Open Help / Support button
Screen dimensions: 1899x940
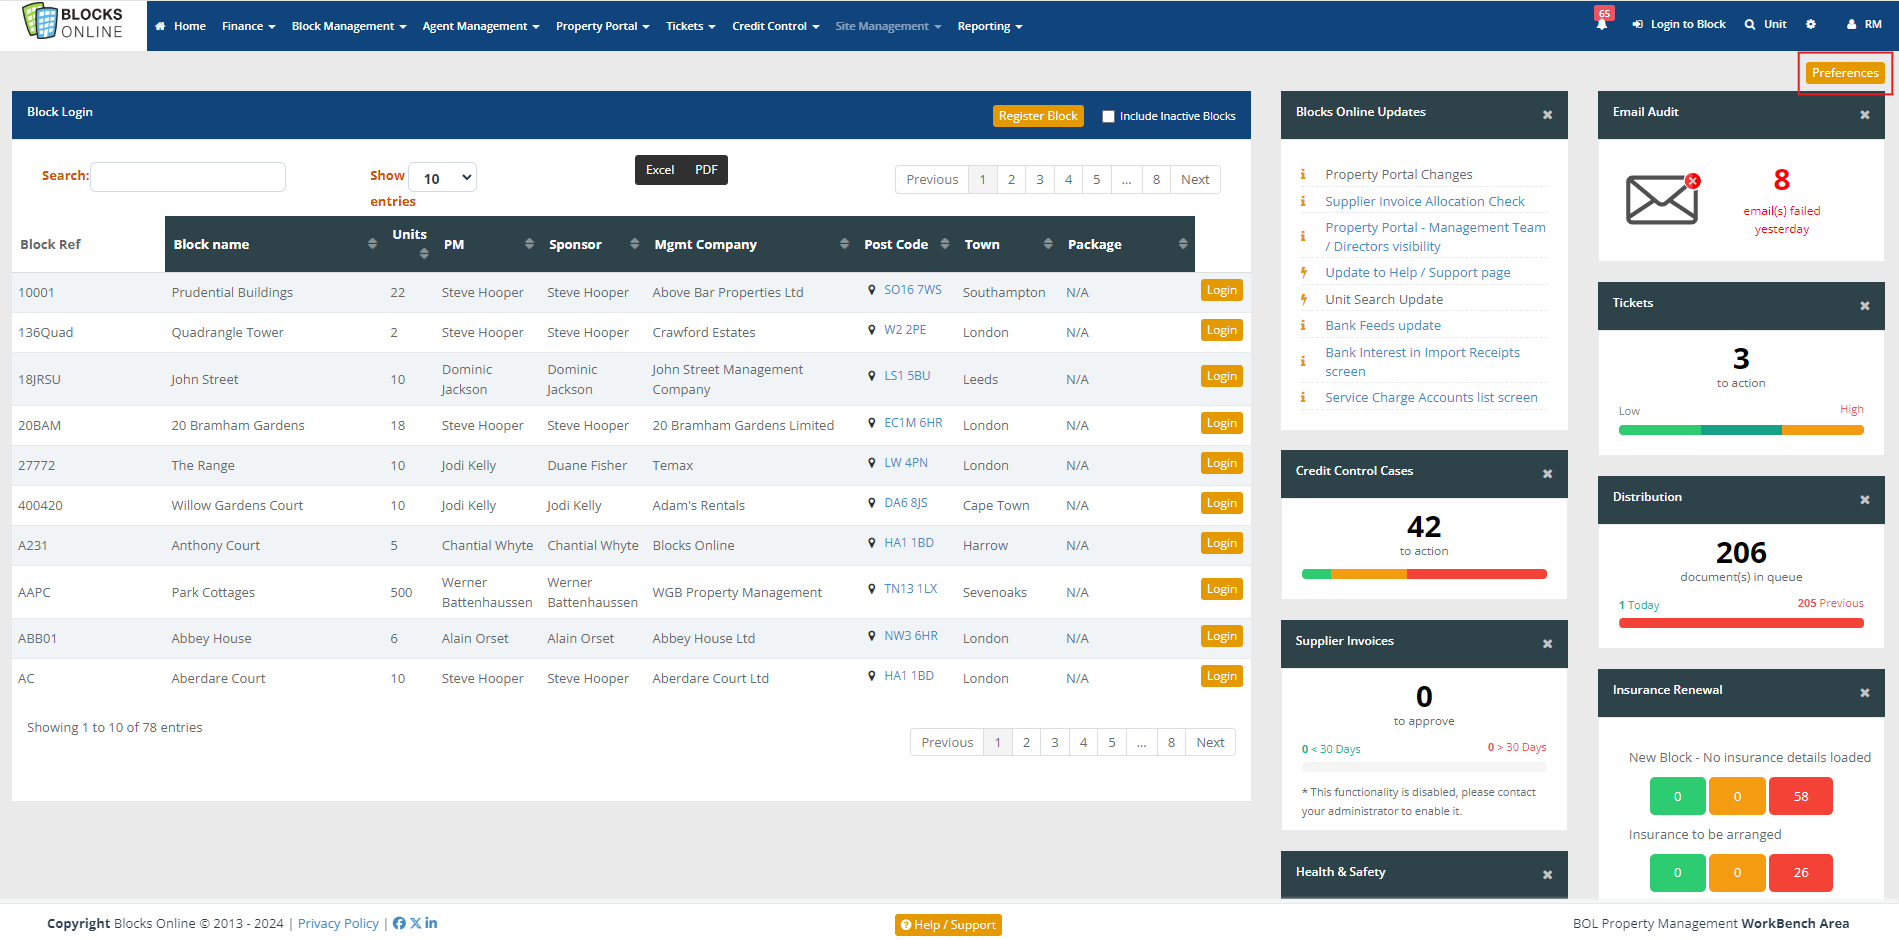(x=948, y=925)
